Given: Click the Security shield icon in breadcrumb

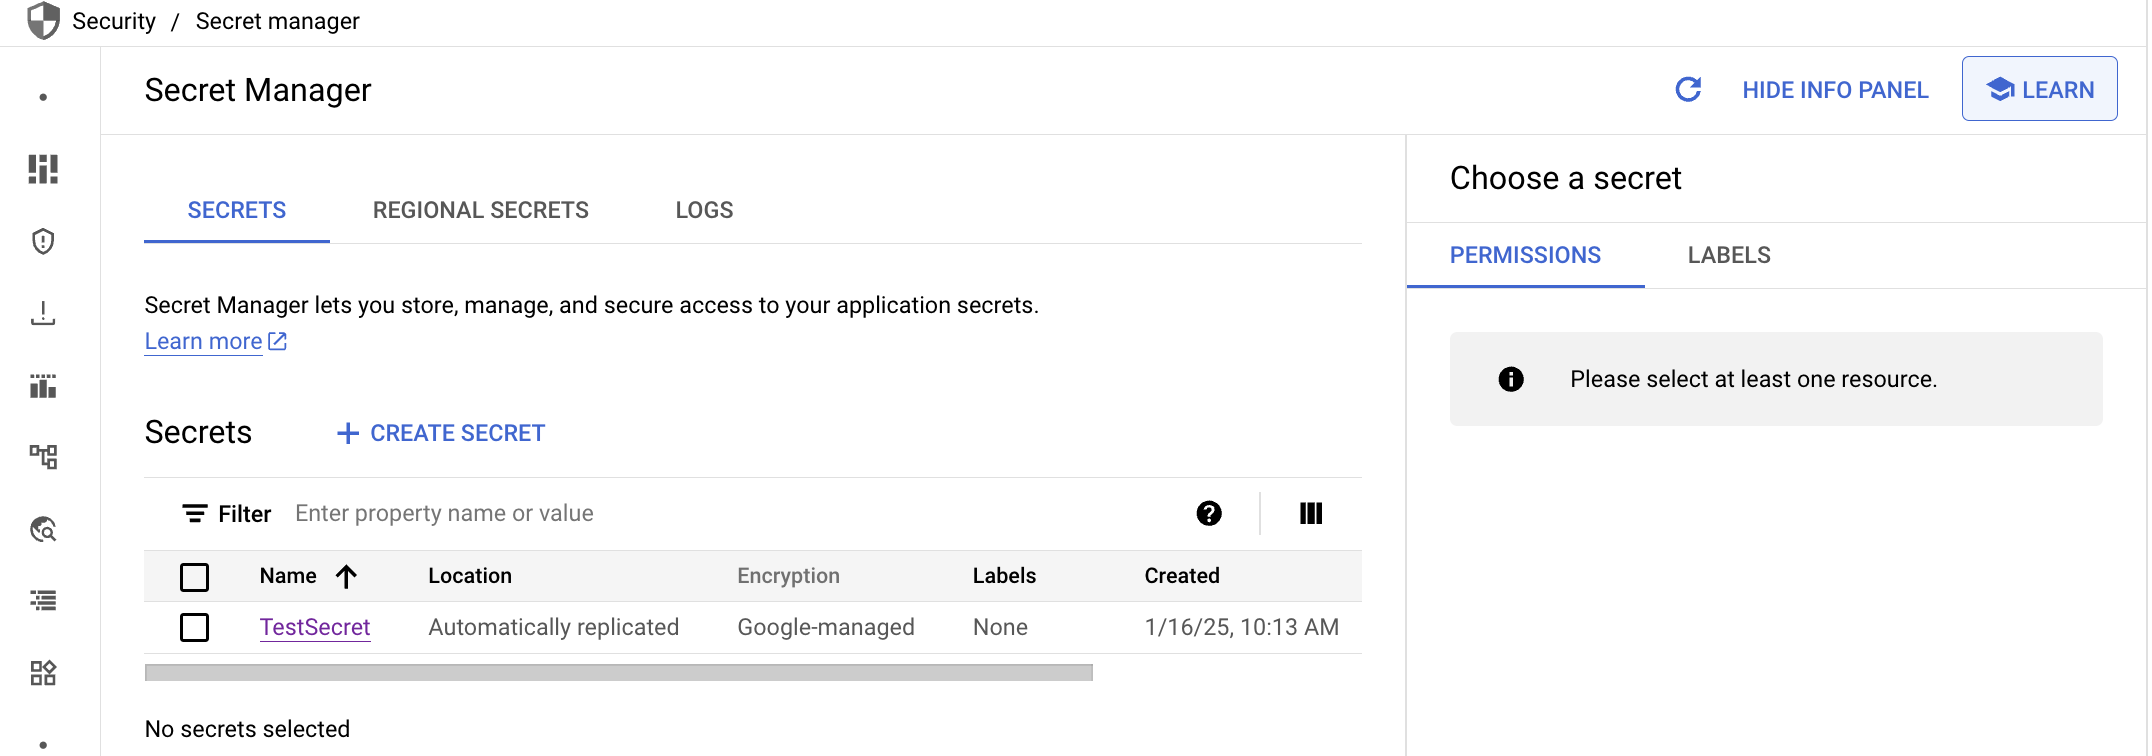Looking at the screenshot, I should point(43,21).
